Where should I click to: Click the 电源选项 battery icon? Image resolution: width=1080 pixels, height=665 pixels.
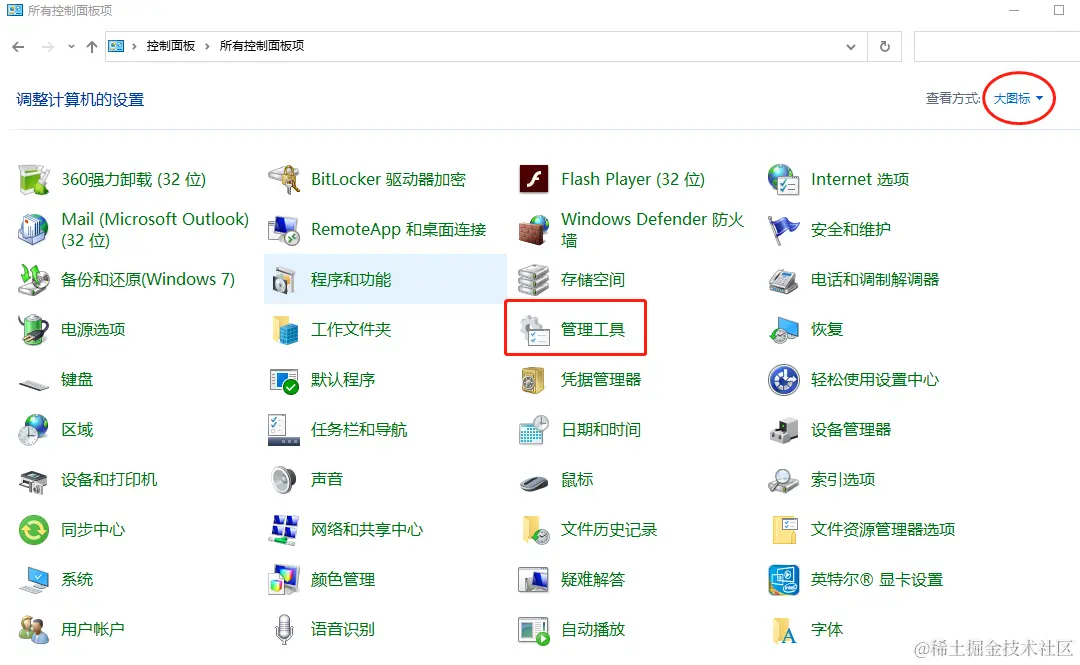click(34, 329)
